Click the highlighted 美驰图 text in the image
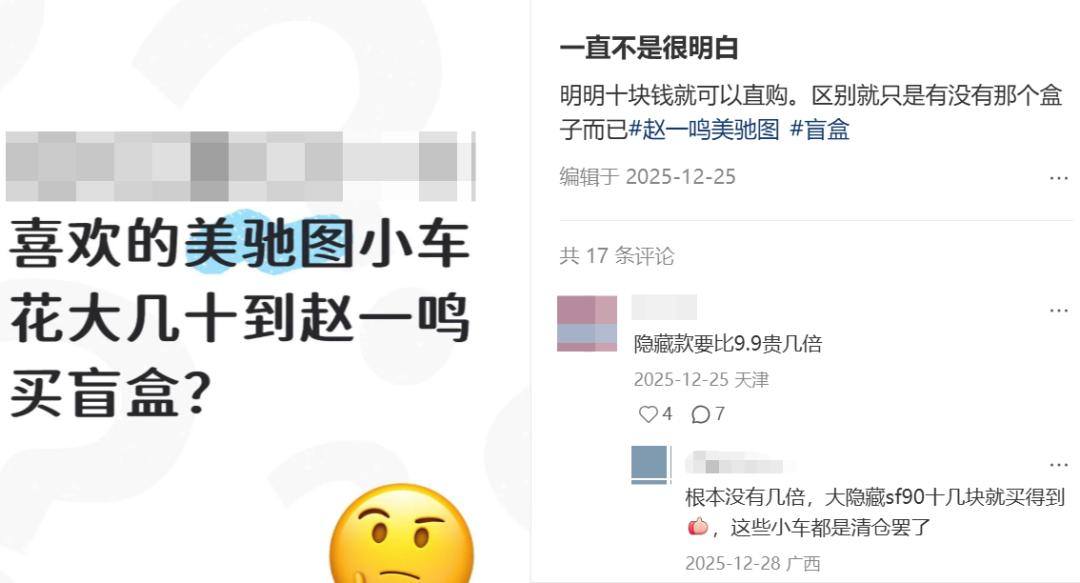 pos(269,243)
